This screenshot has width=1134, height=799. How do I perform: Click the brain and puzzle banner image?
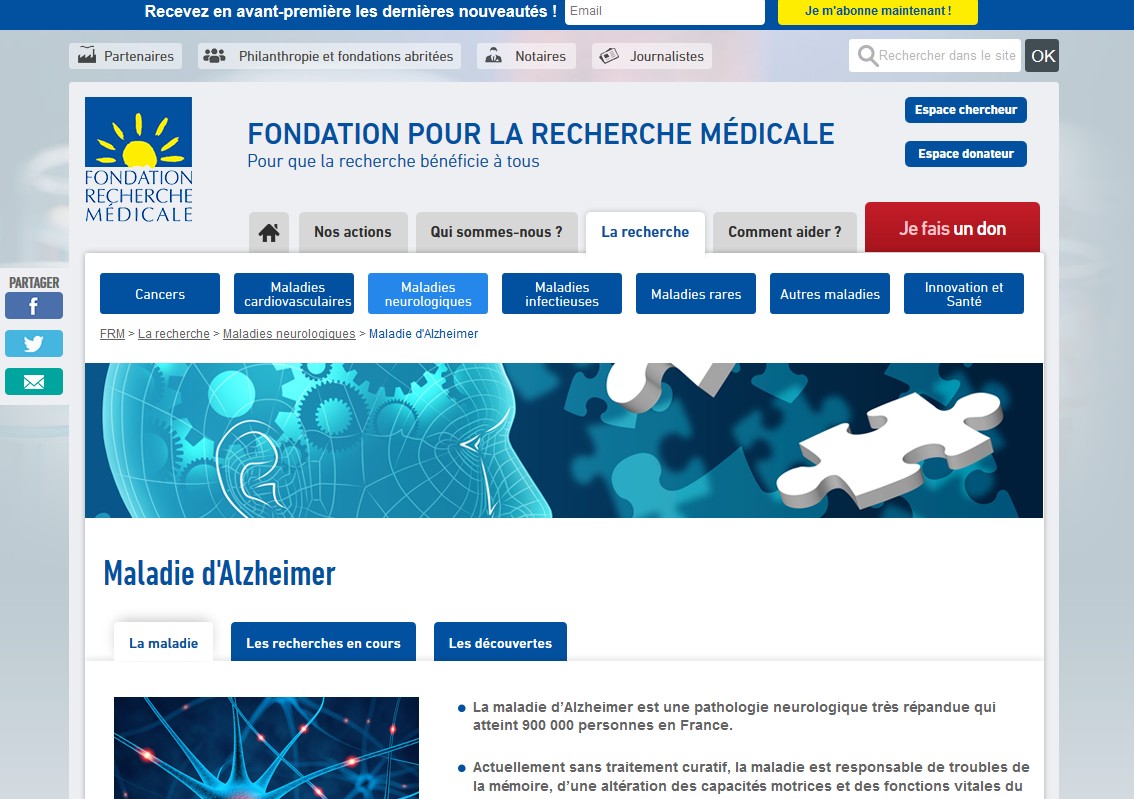tap(563, 440)
